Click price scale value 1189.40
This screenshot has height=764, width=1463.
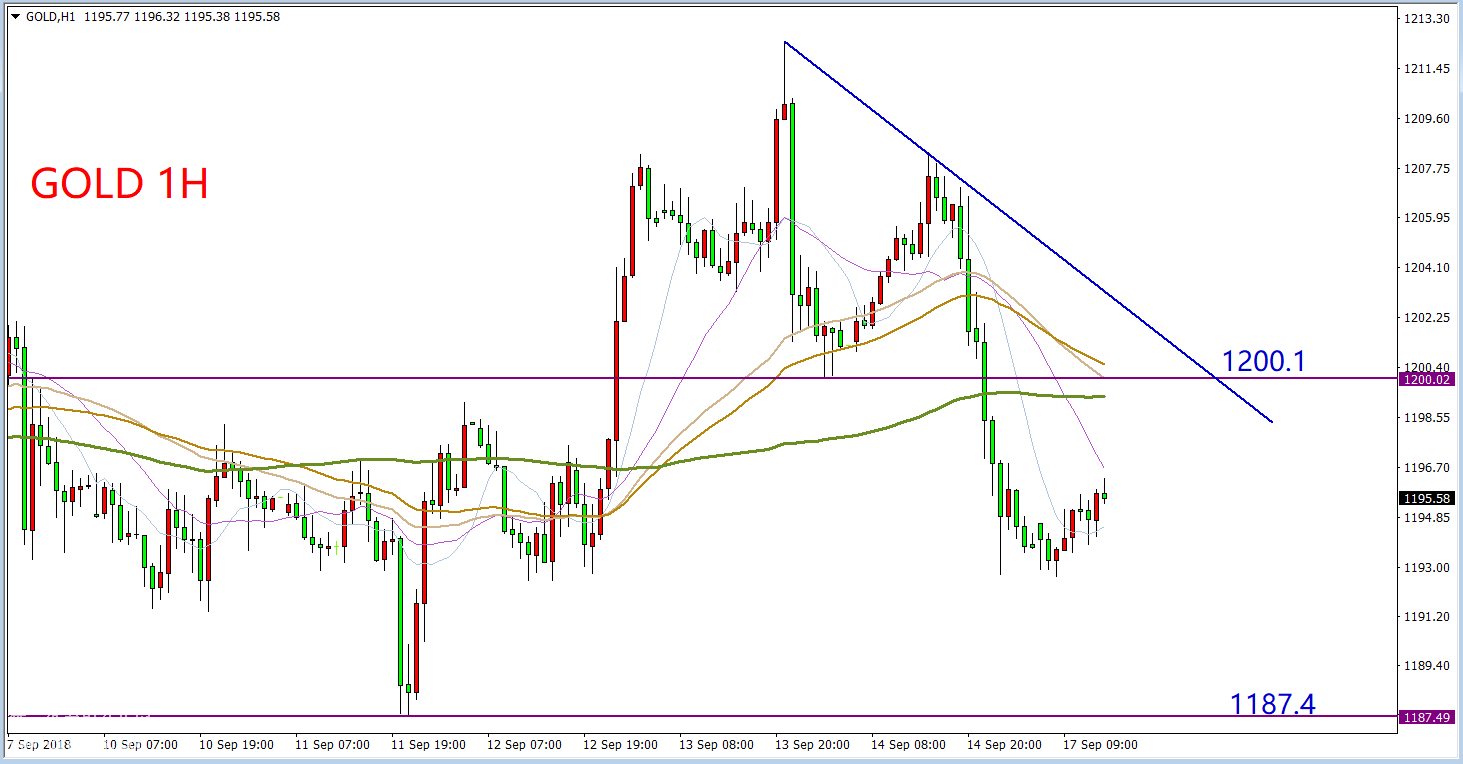click(1427, 666)
